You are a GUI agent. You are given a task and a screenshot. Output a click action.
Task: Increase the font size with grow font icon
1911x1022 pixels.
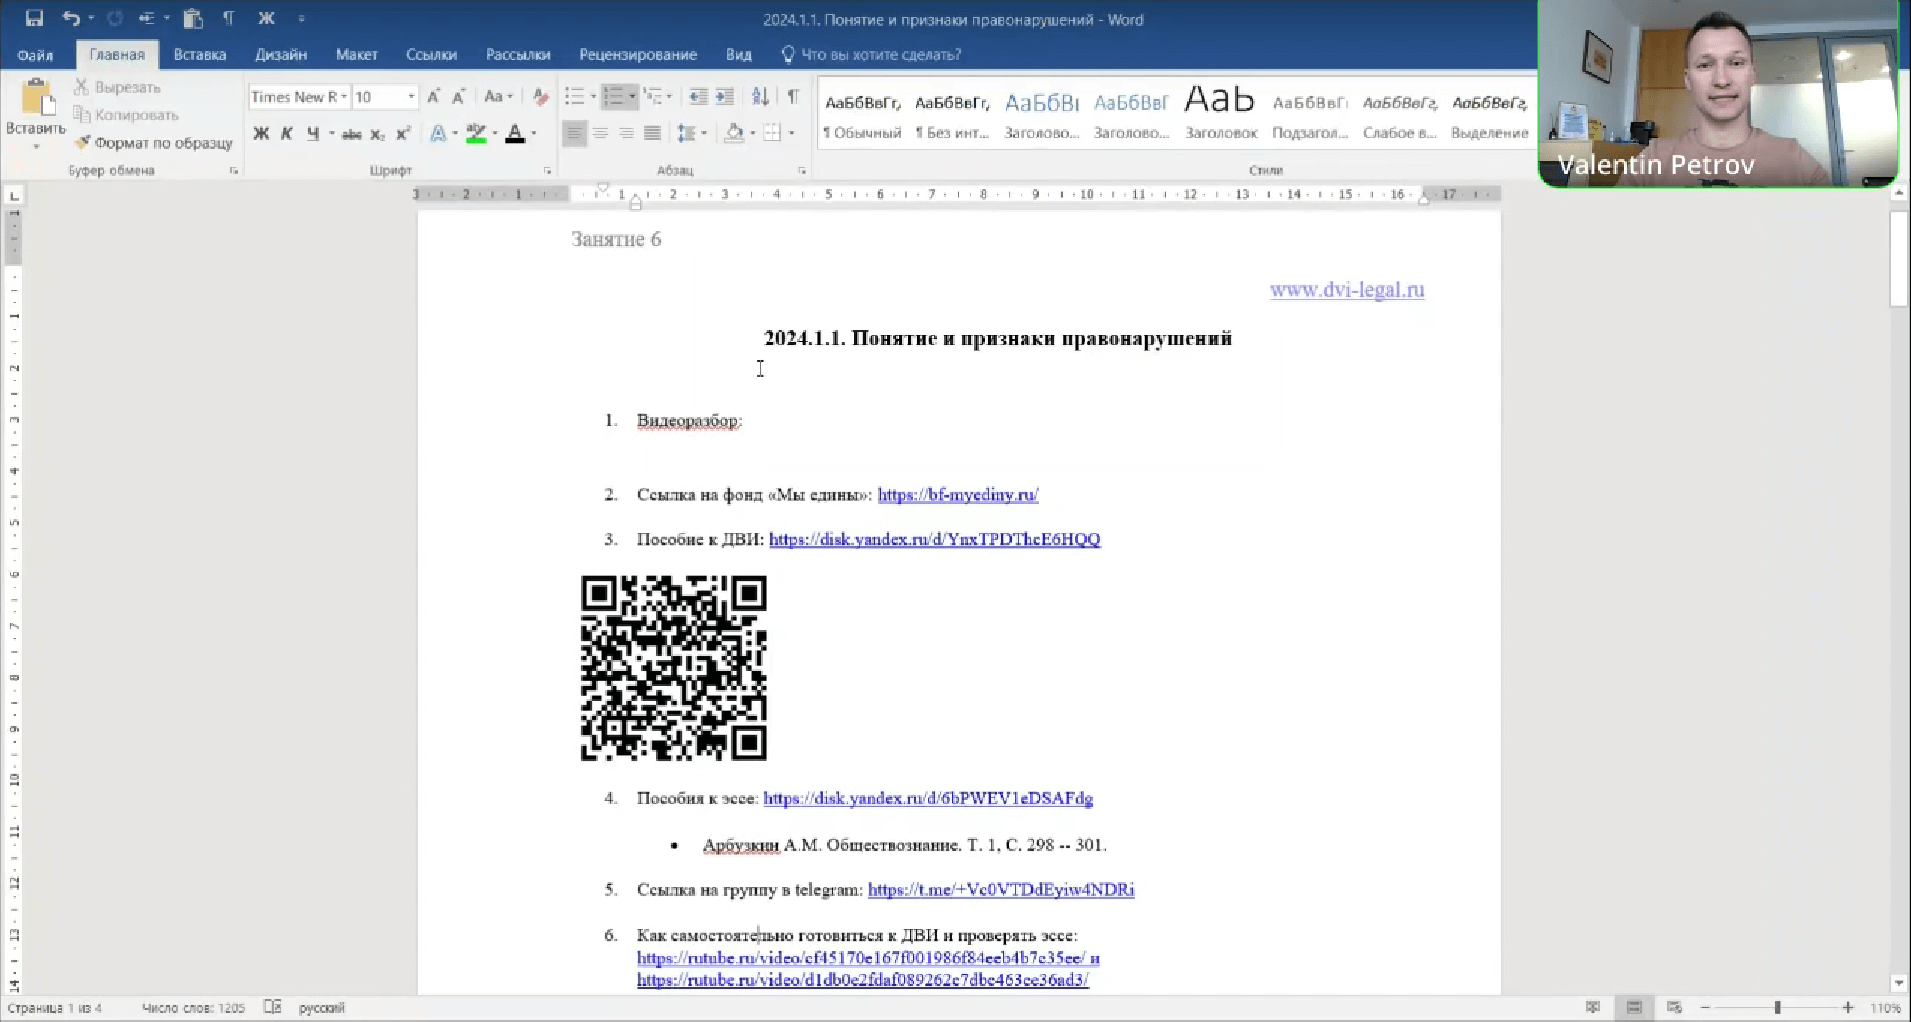[x=433, y=96]
